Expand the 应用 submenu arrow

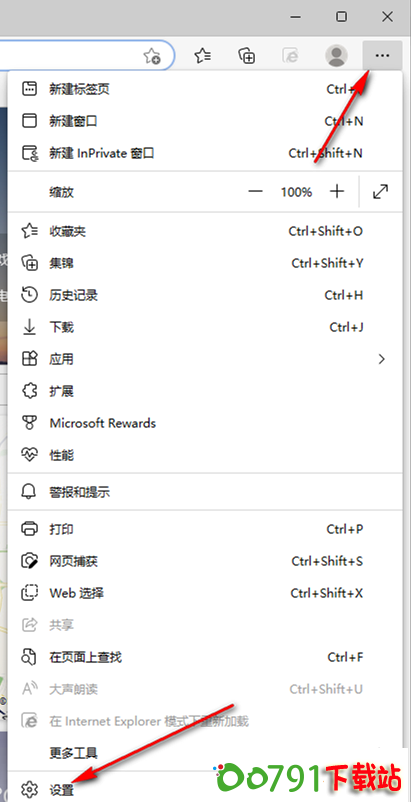[381, 359]
